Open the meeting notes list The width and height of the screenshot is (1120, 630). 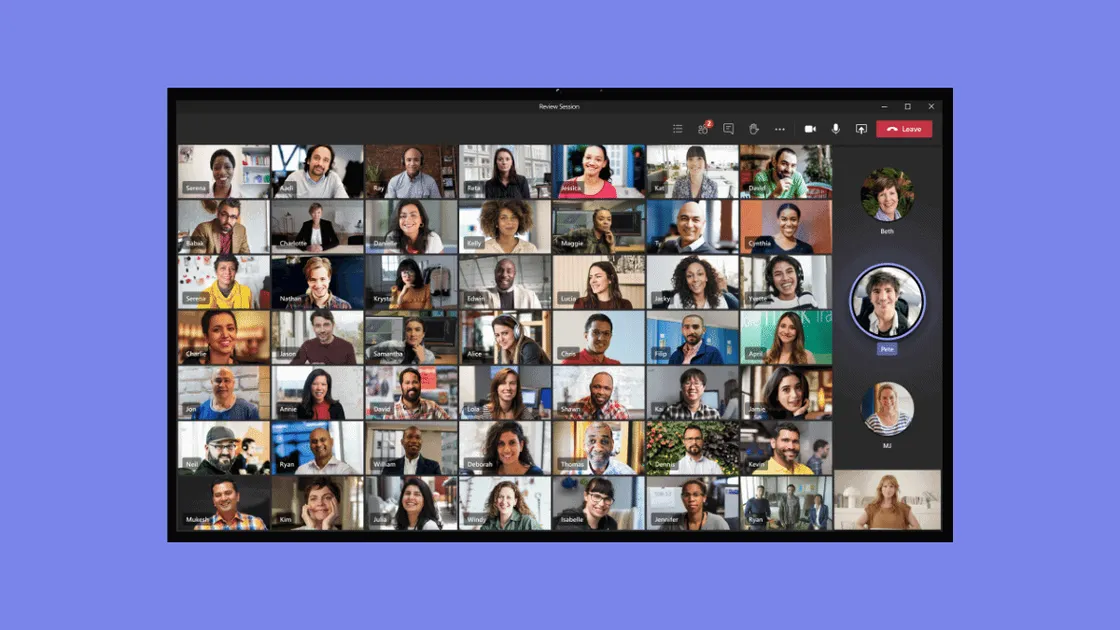(678, 129)
